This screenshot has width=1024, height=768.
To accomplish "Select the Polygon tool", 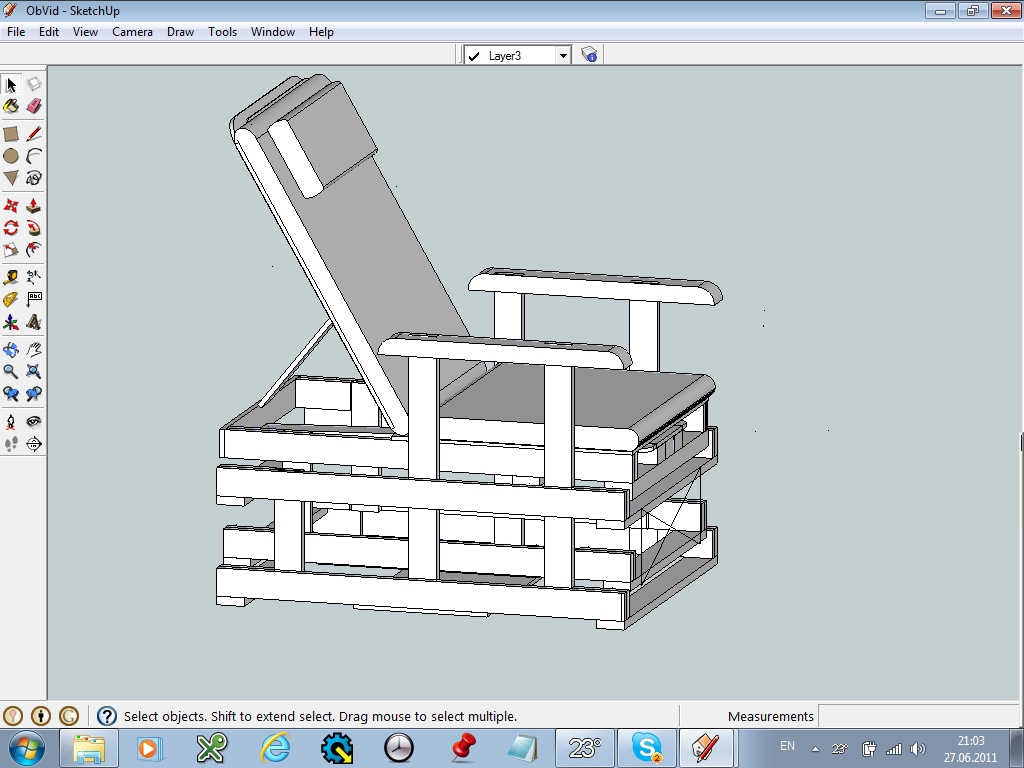I will pyautogui.click(x=11, y=178).
